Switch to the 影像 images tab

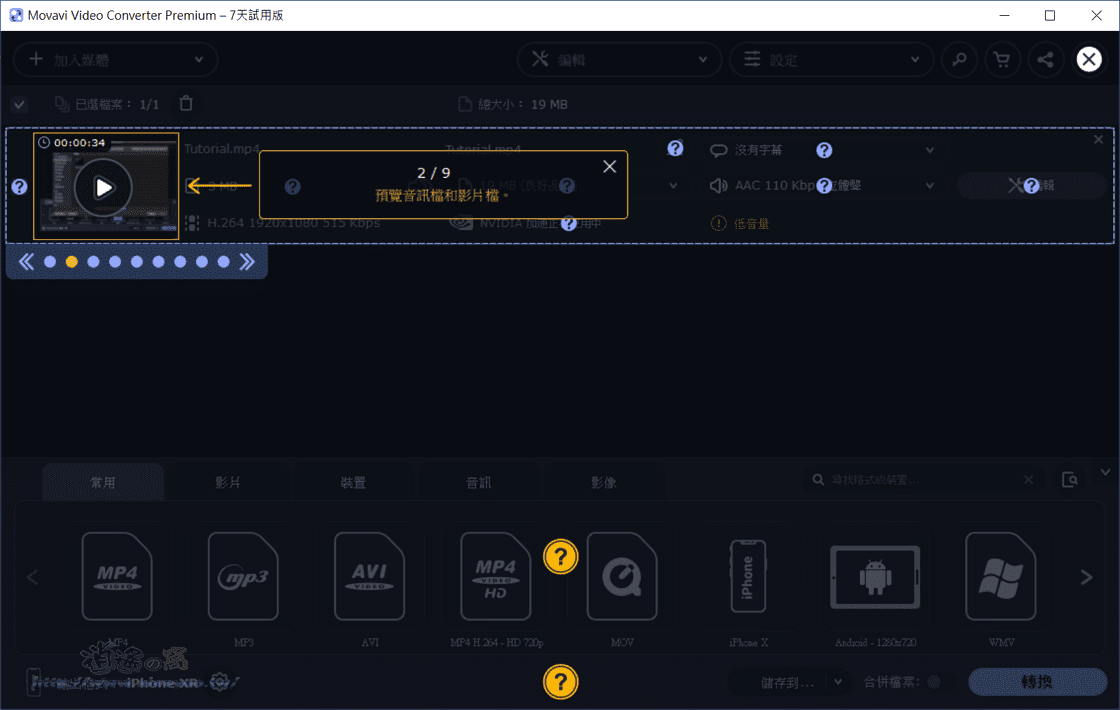[x=604, y=482]
